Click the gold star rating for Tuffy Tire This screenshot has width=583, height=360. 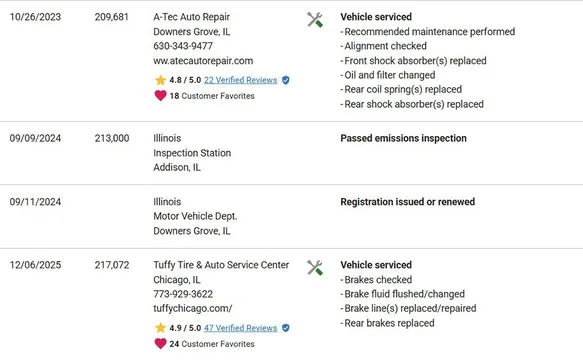coord(160,328)
